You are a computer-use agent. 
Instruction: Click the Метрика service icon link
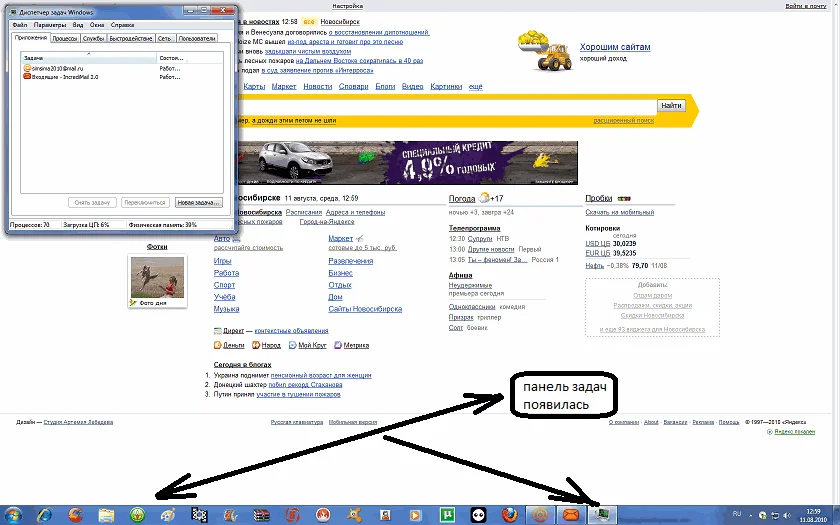pyautogui.click(x=352, y=346)
